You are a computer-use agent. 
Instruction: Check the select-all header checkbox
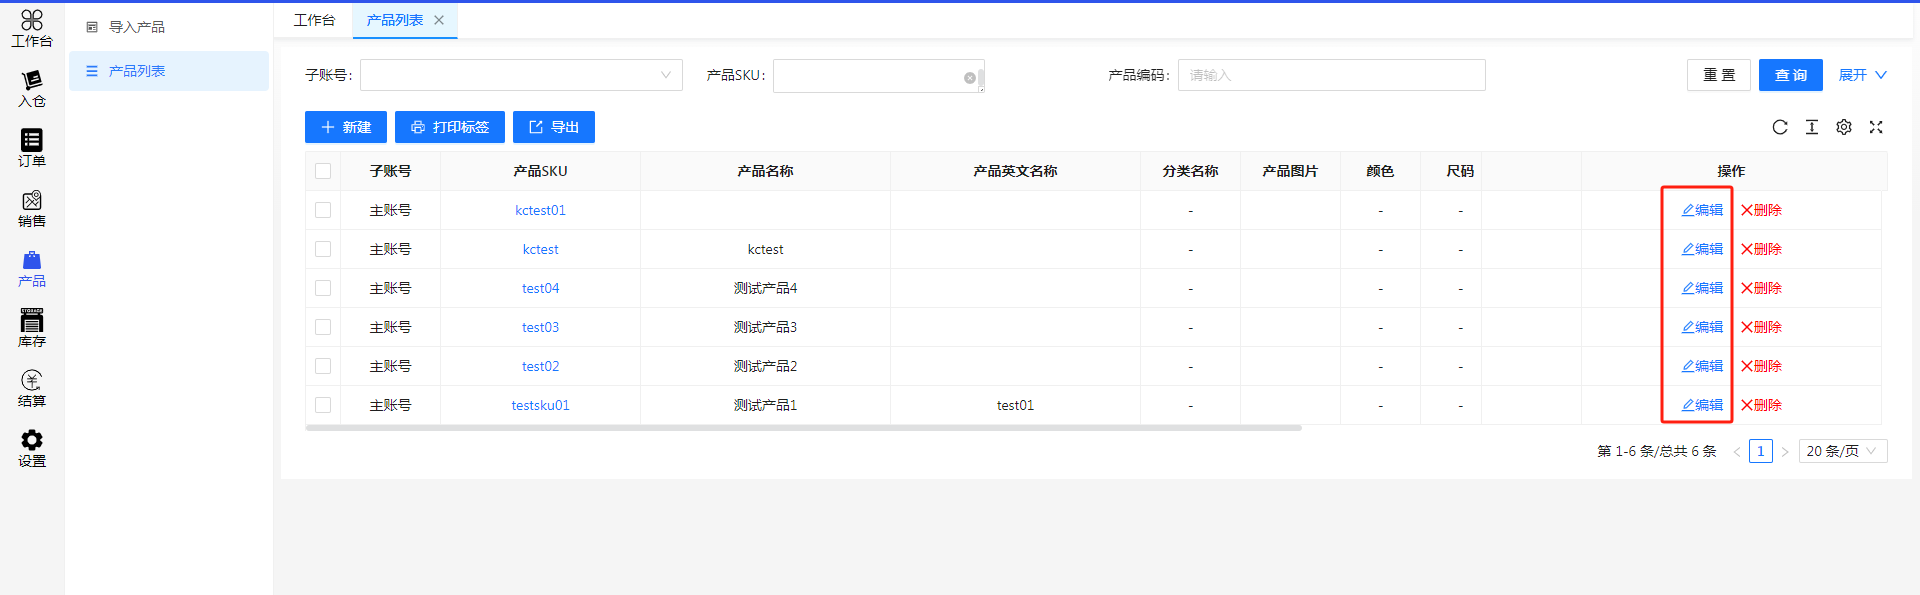point(323,171)
